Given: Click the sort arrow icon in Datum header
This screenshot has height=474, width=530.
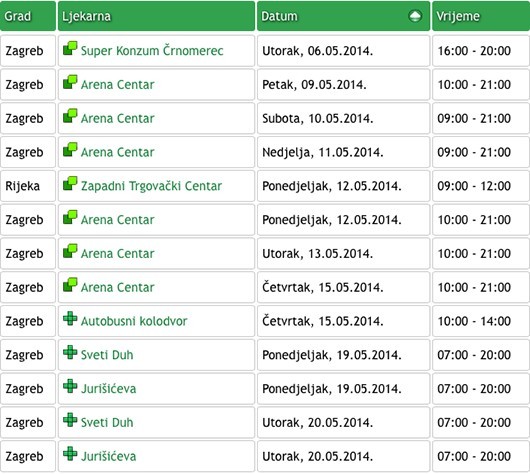Looking at the screenshot, I should pyautogui.click(x=415, y=16).
